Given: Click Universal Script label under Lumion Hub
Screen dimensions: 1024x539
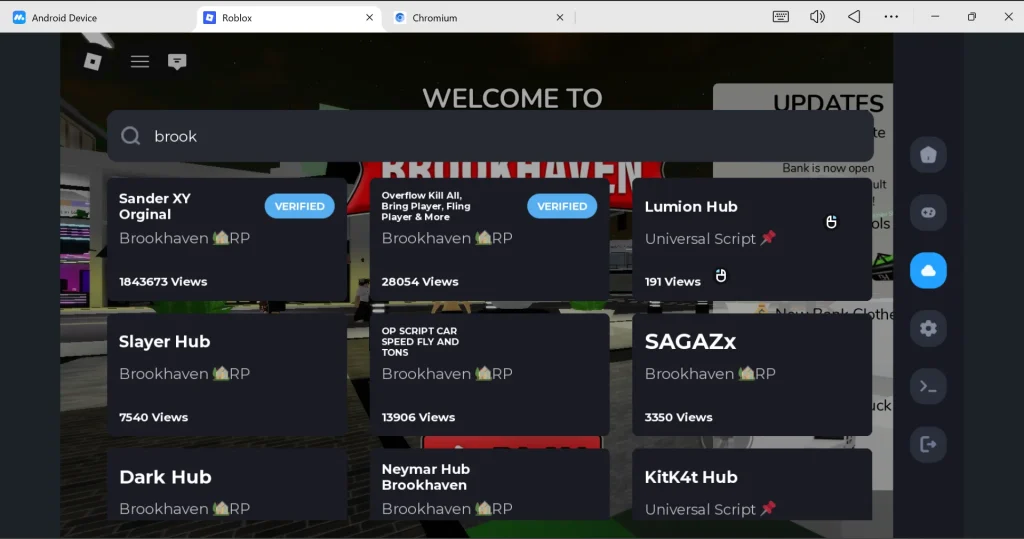Looking at the screenshot, I should tap(710, 238).
